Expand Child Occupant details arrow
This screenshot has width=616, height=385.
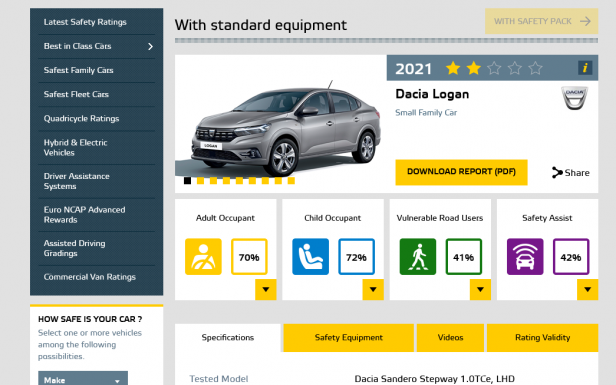point(373,290)
